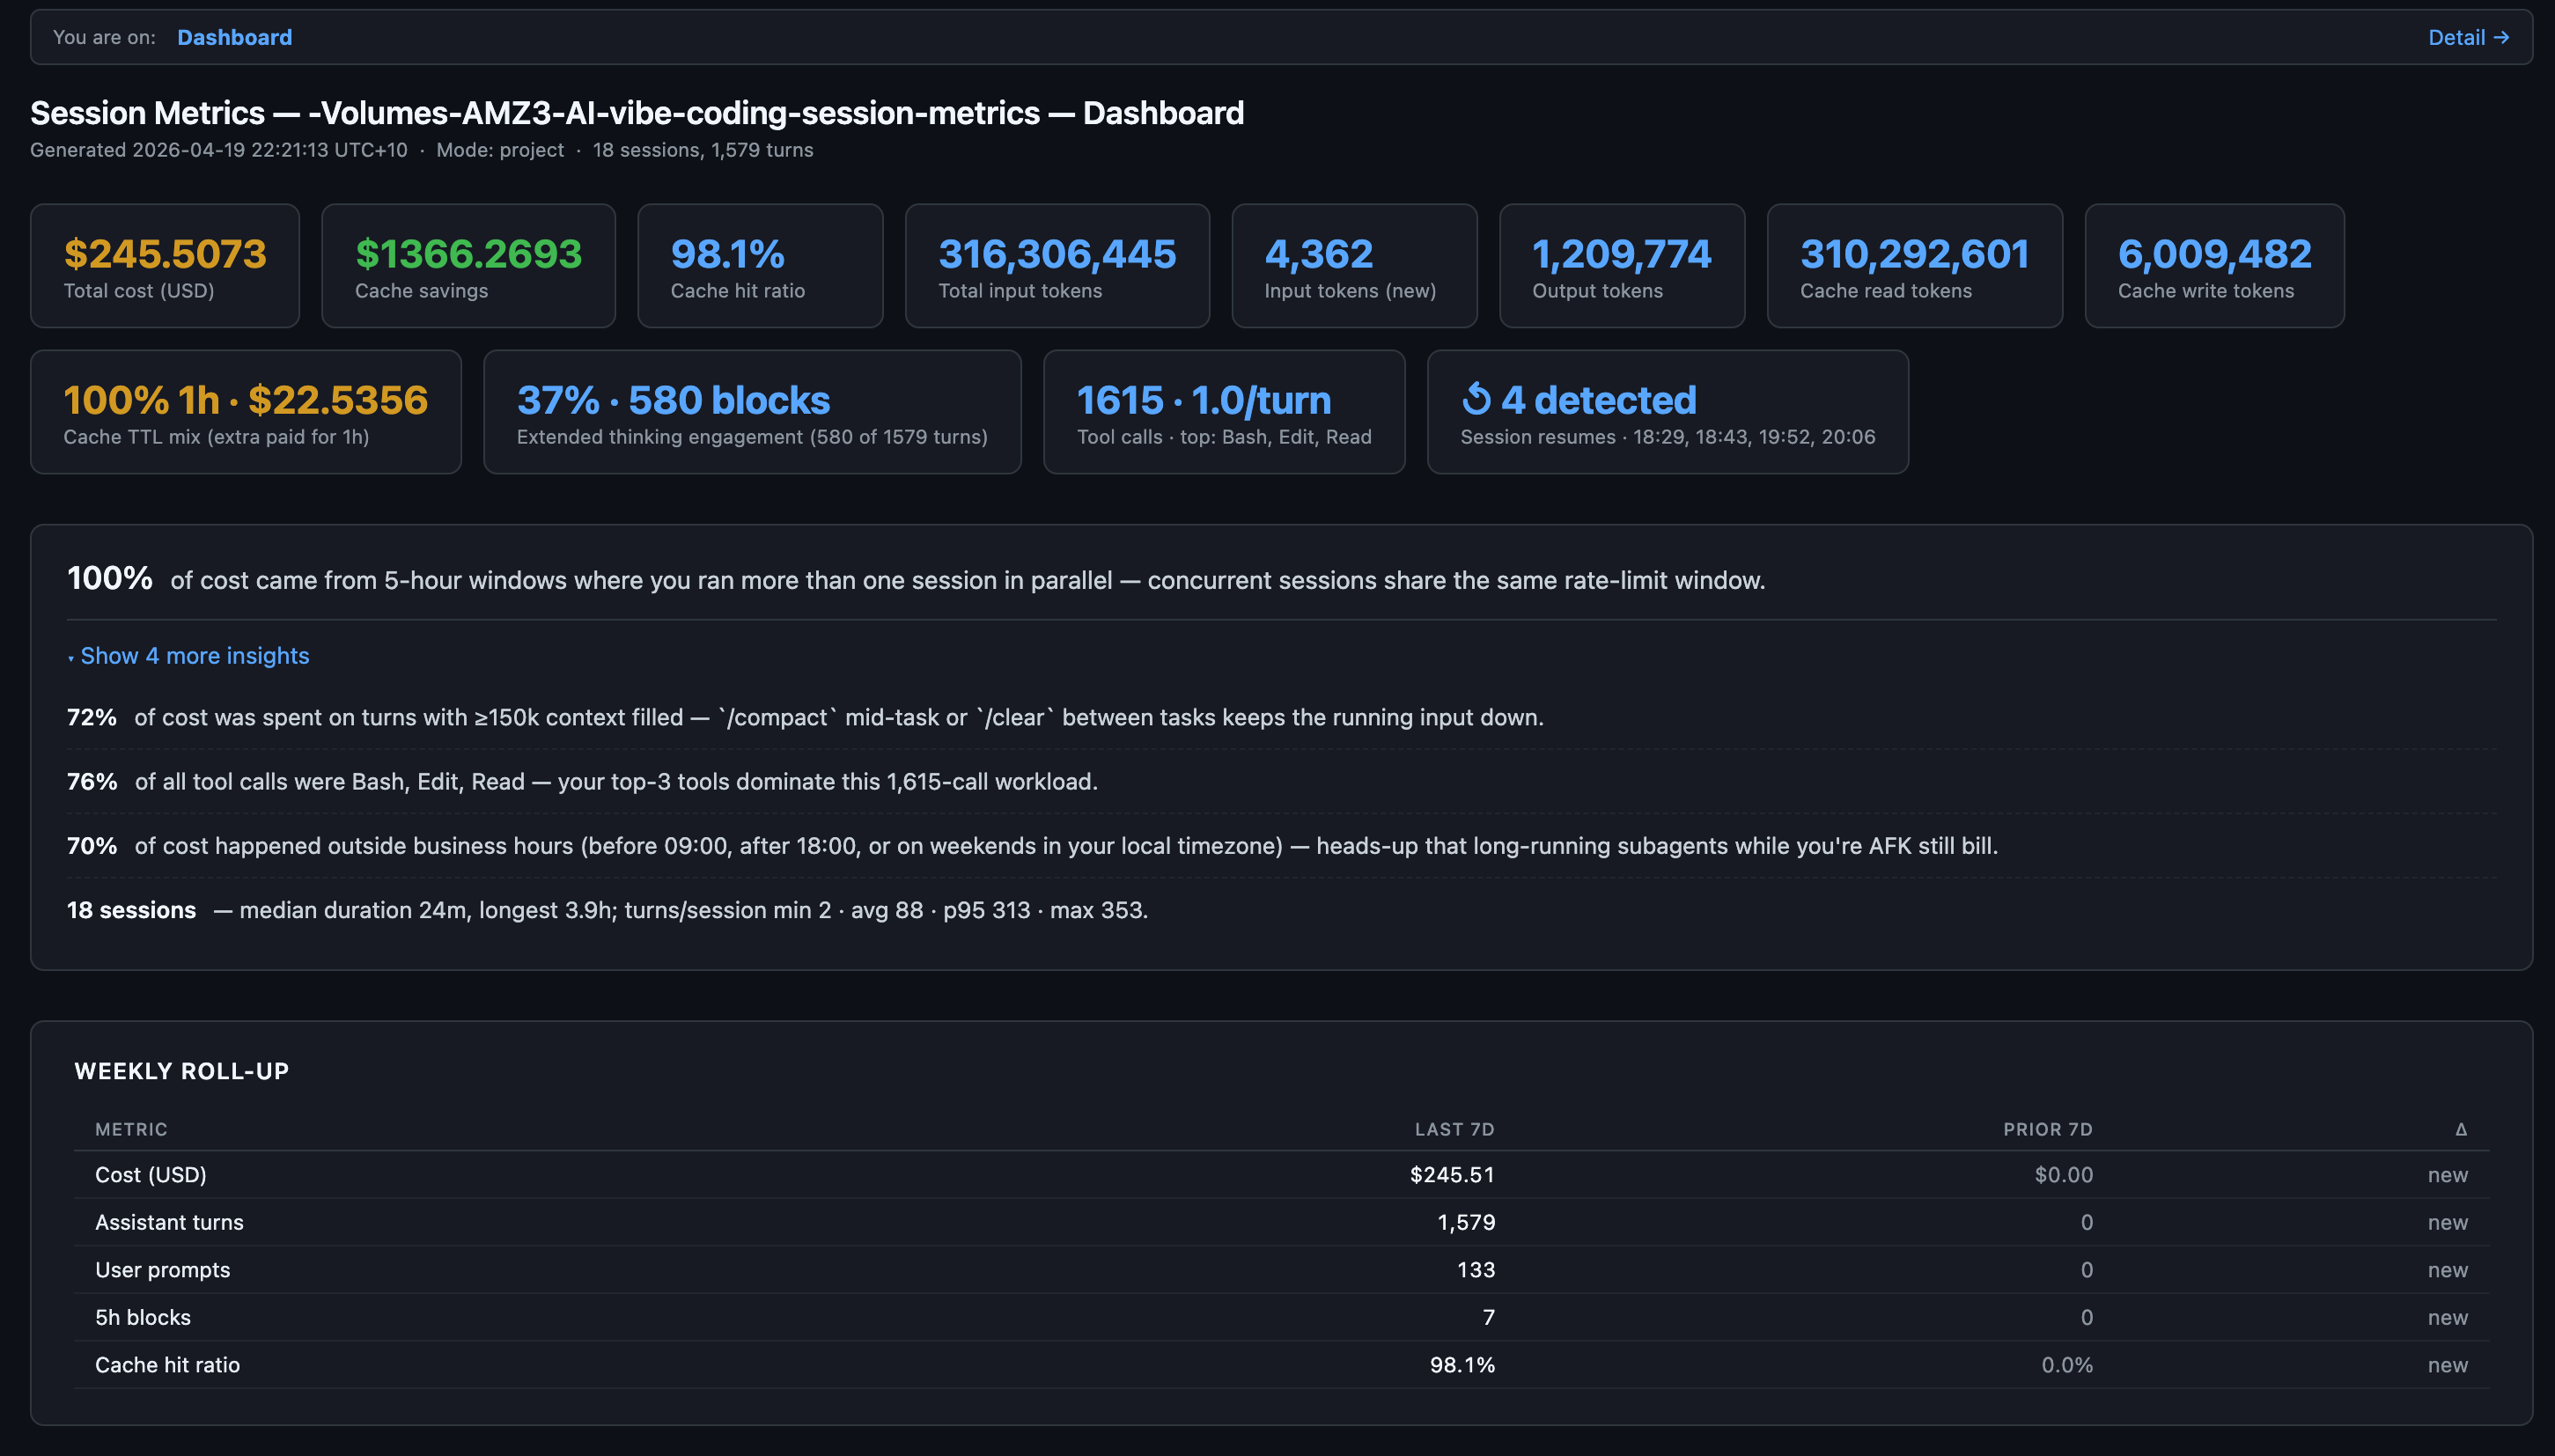Select the Cache write tokens card
The image size is (2555, 1456).
pyautogui.click(x=2213, y=266)
